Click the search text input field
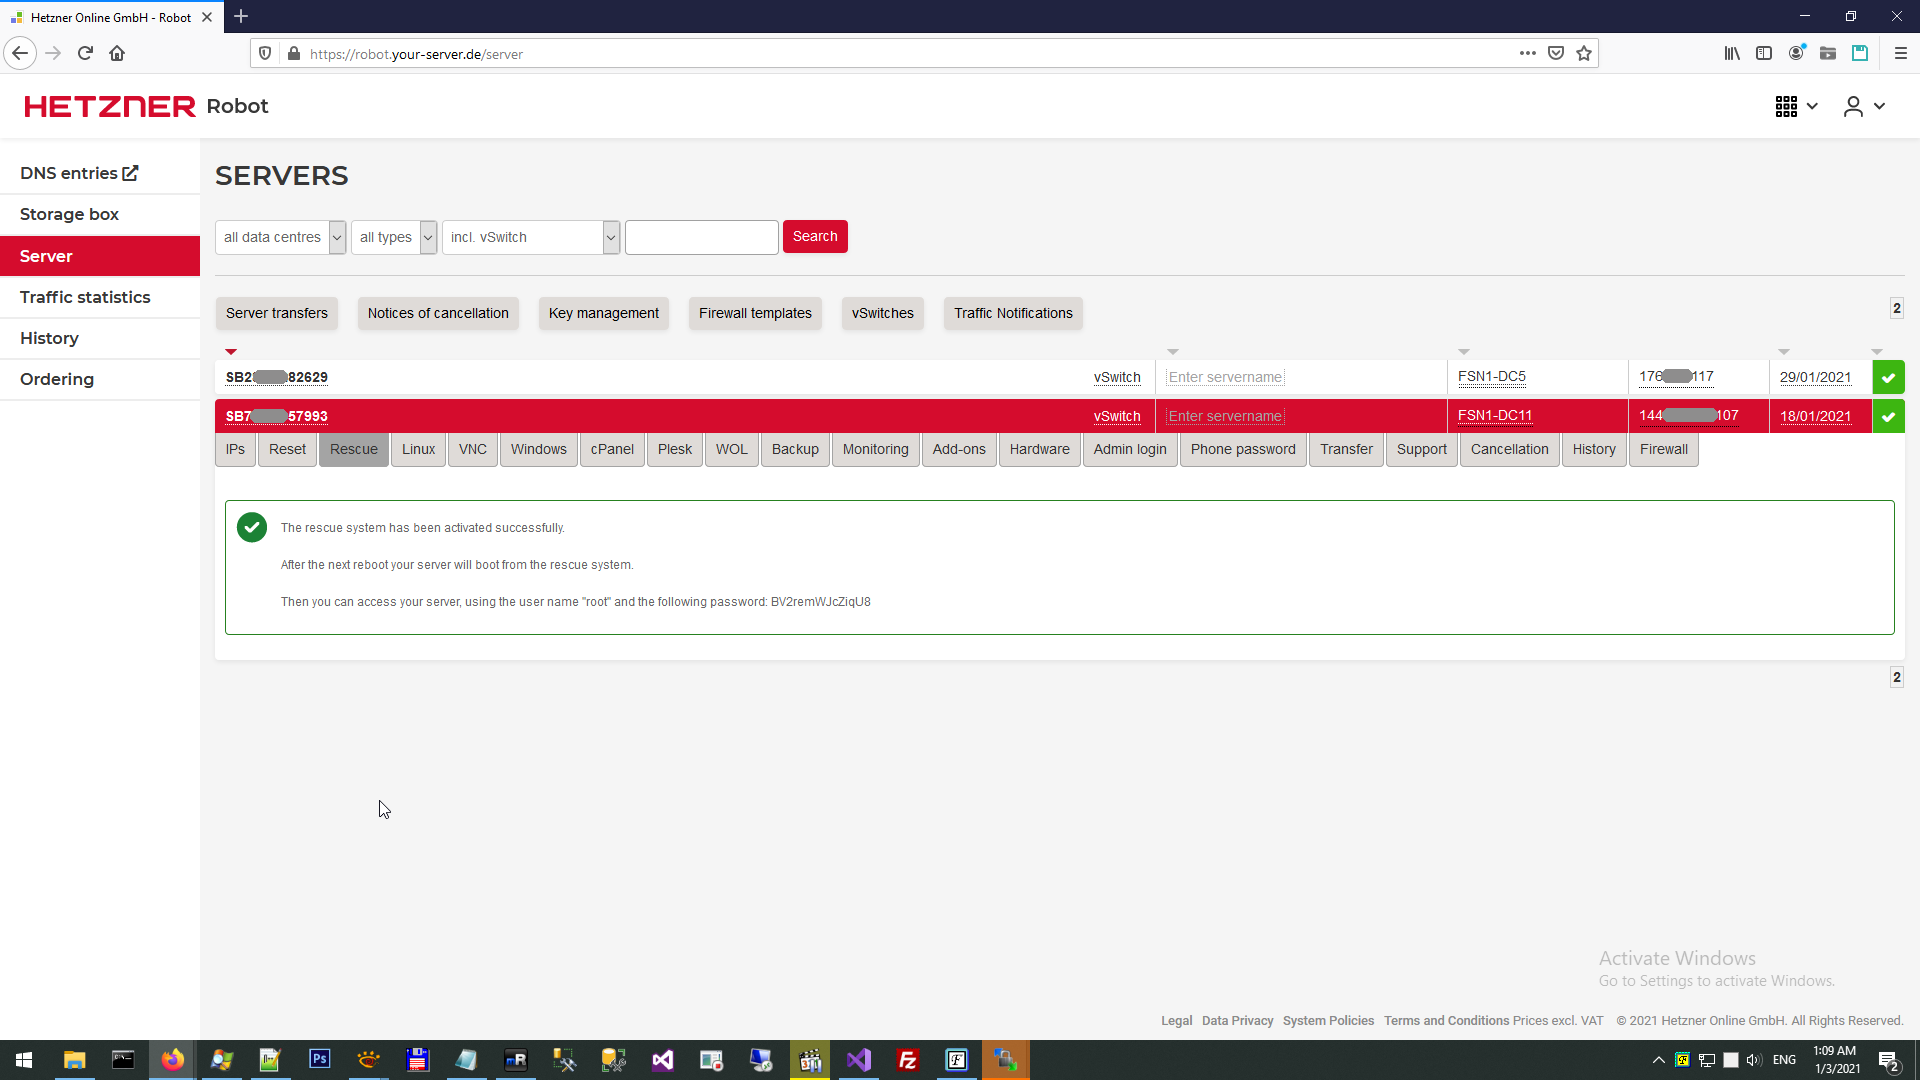Screen dimensions: 1920x1080 701,237
